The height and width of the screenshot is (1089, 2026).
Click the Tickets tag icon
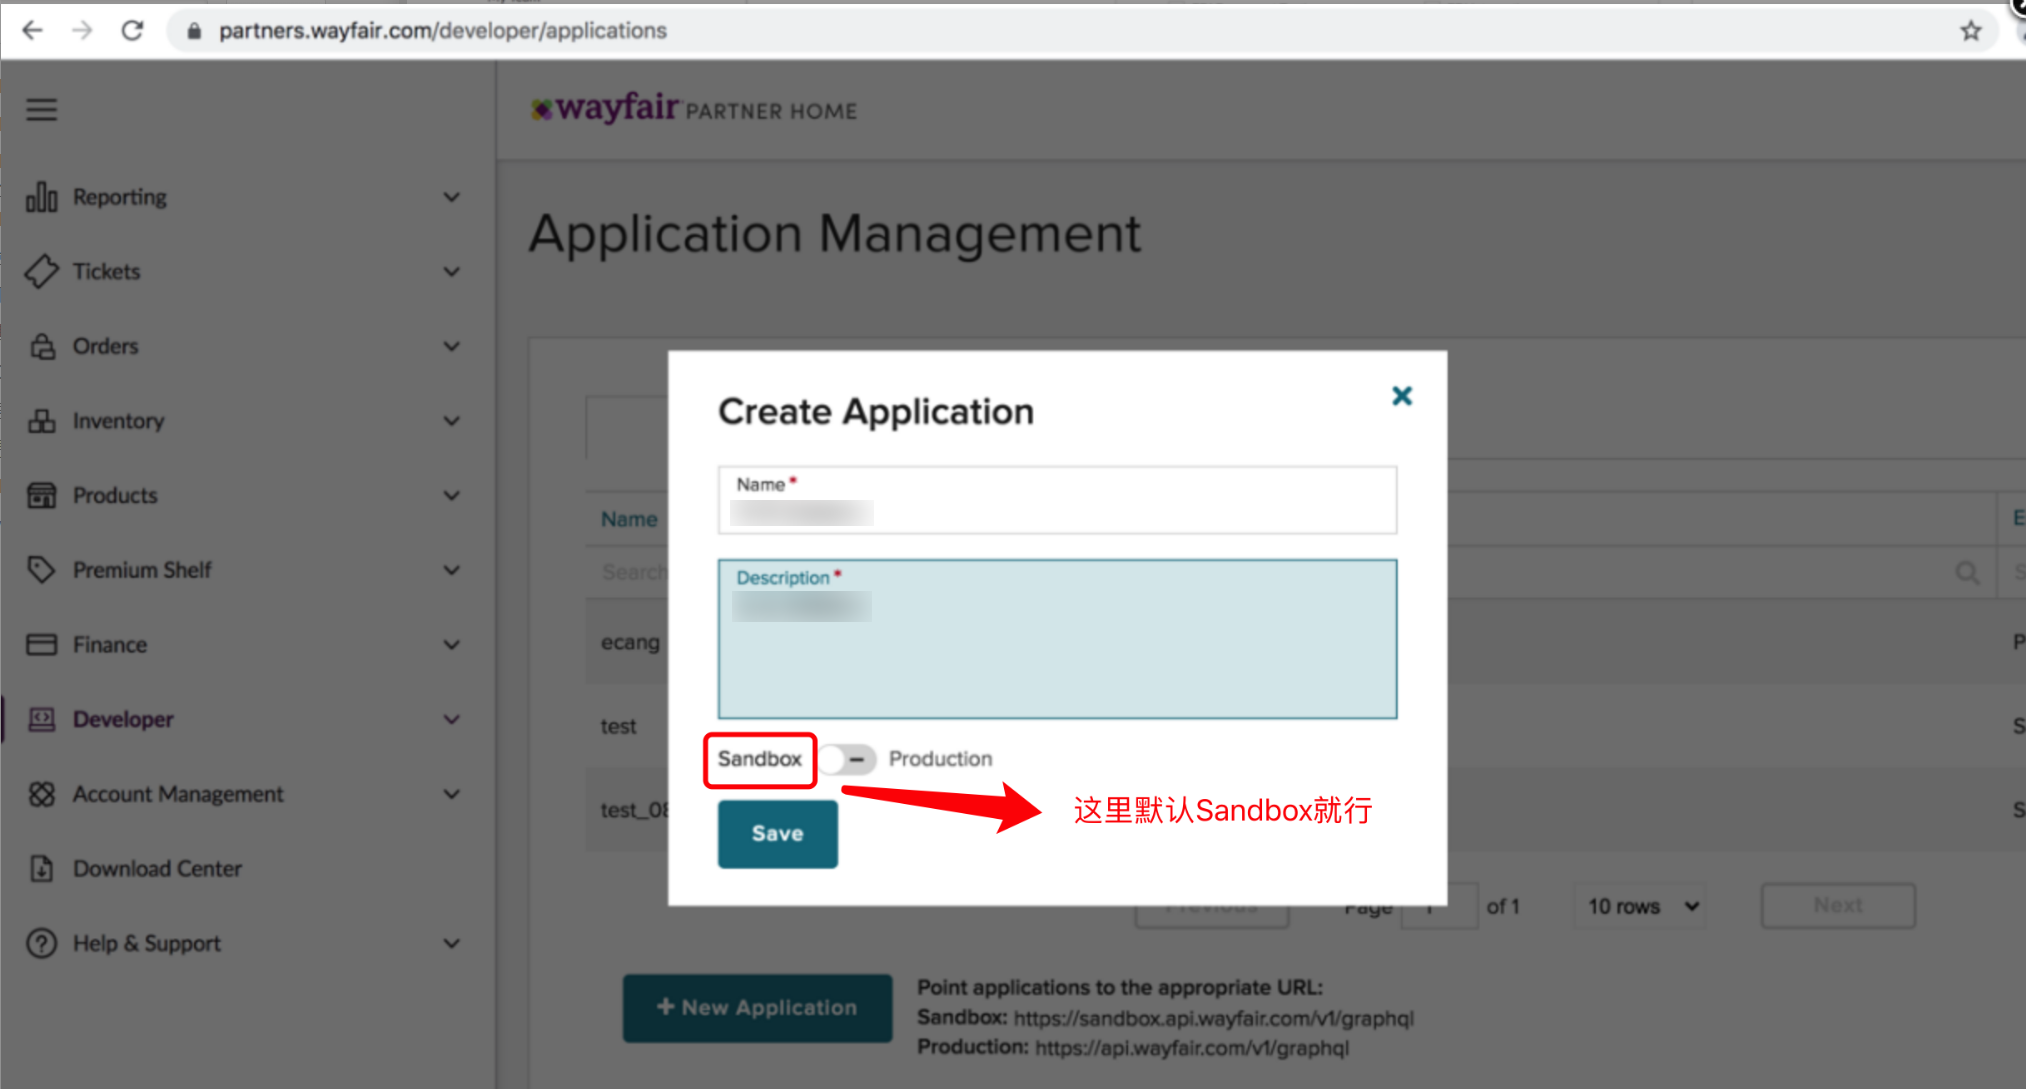point(41,271)
